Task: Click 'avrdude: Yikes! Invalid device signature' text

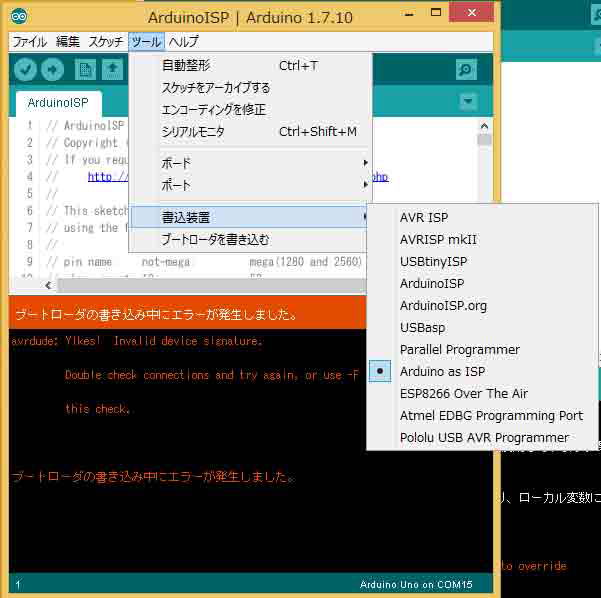Action: pos(137,341)
